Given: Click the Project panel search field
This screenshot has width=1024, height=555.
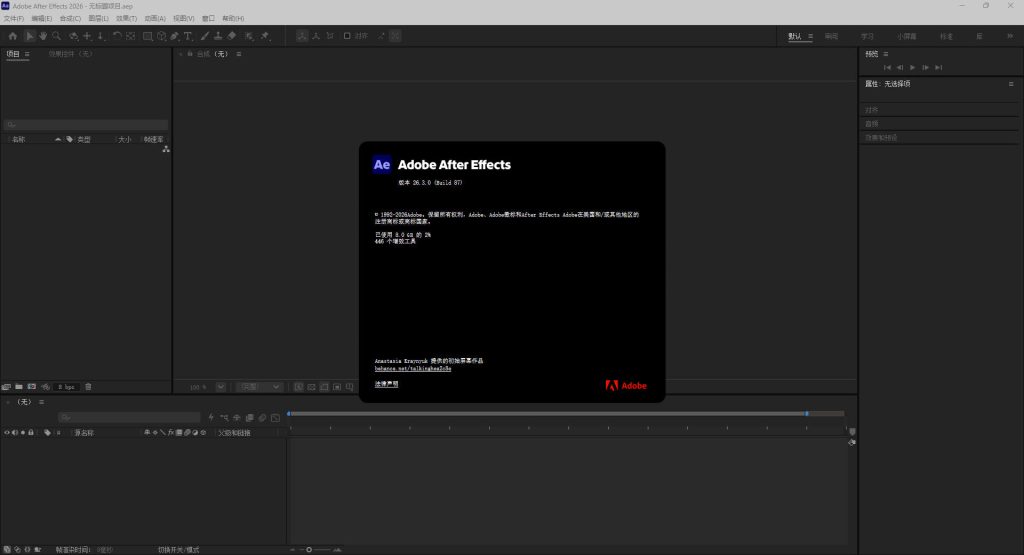Looking at the screenshot, I should click(86, 125).
